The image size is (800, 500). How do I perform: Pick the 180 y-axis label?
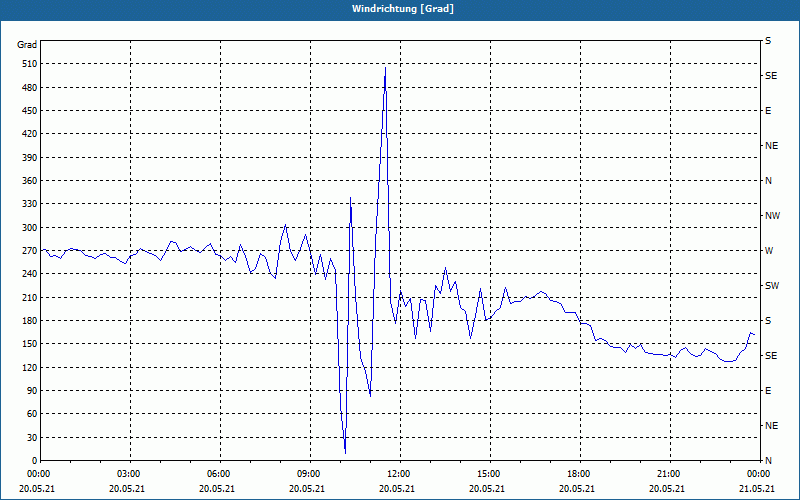click(30, 321)
